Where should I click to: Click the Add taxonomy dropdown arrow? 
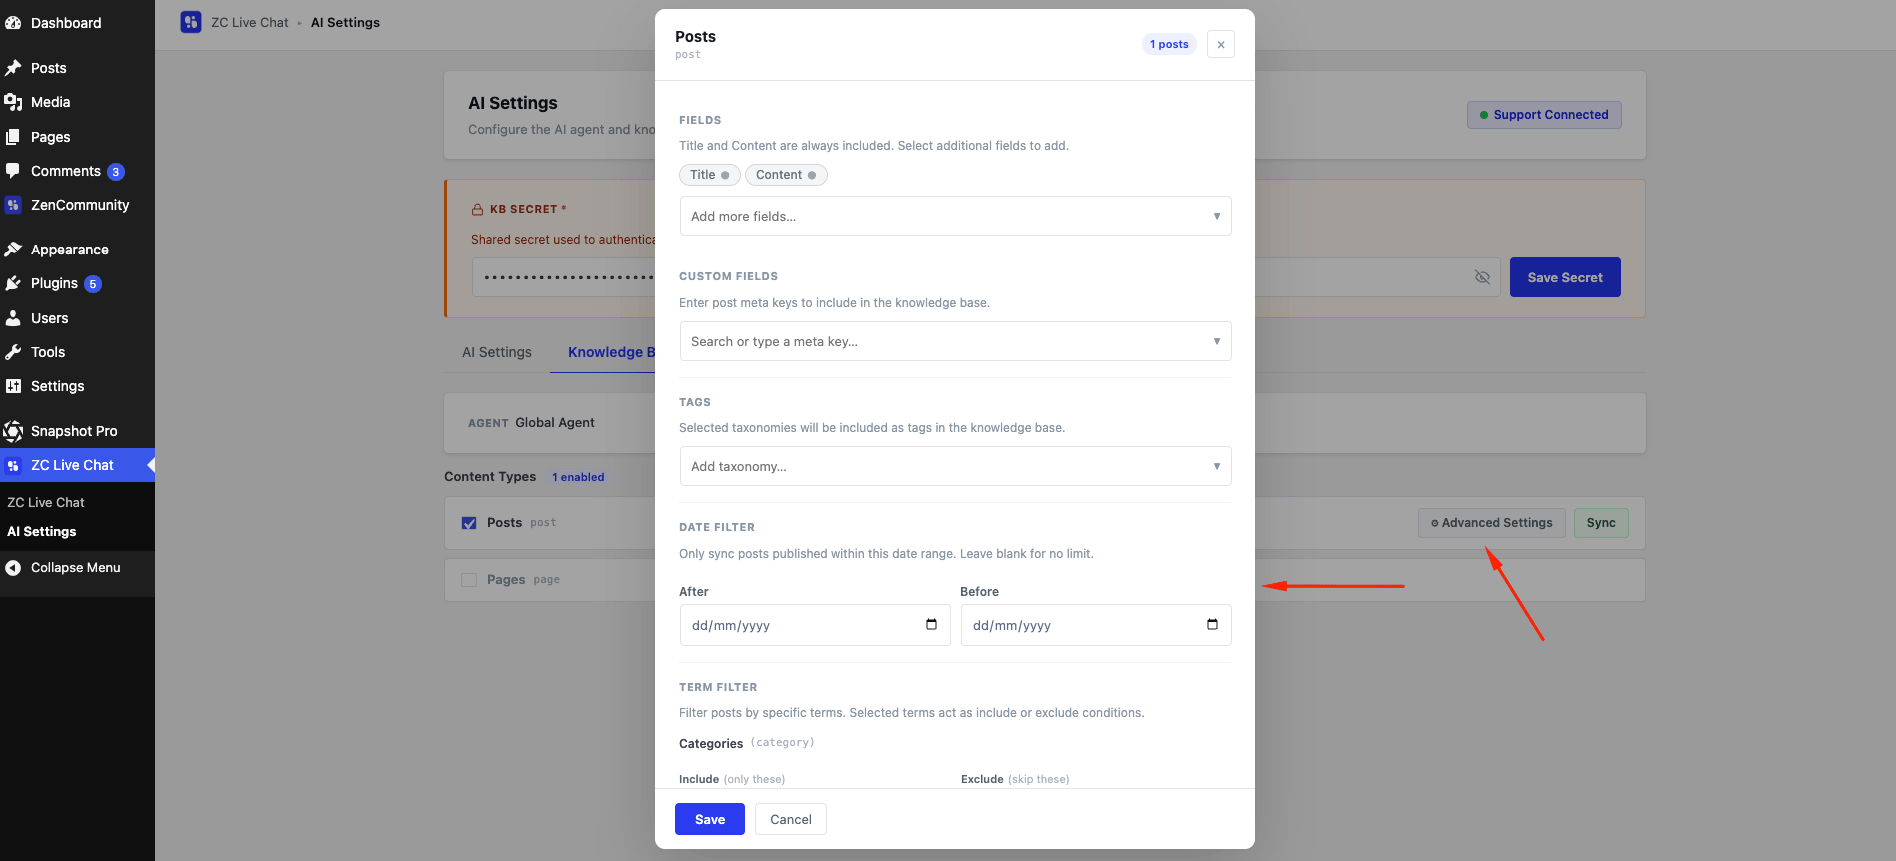pos(1217,466)
